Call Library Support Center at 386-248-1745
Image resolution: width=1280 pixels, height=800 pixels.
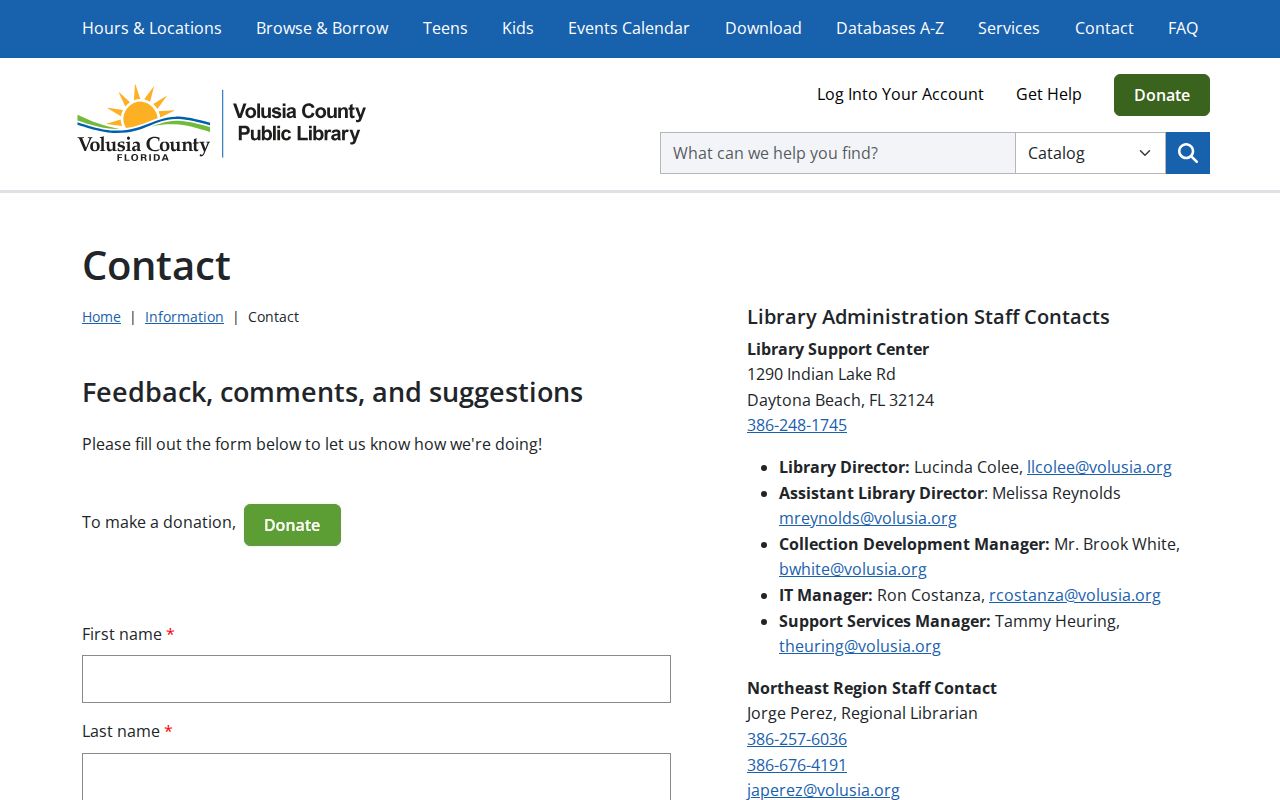pos(797,425)
